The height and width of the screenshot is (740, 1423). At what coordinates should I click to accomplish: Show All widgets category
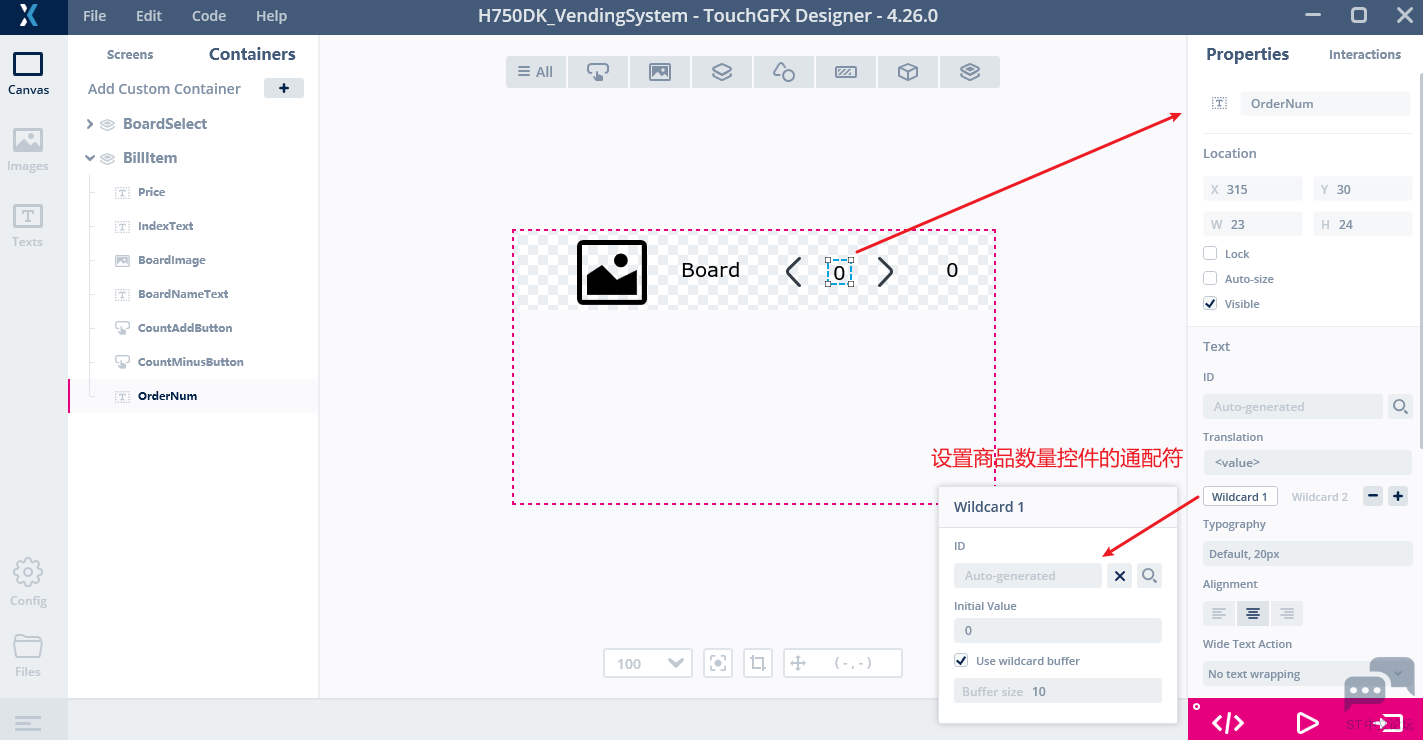536,72
